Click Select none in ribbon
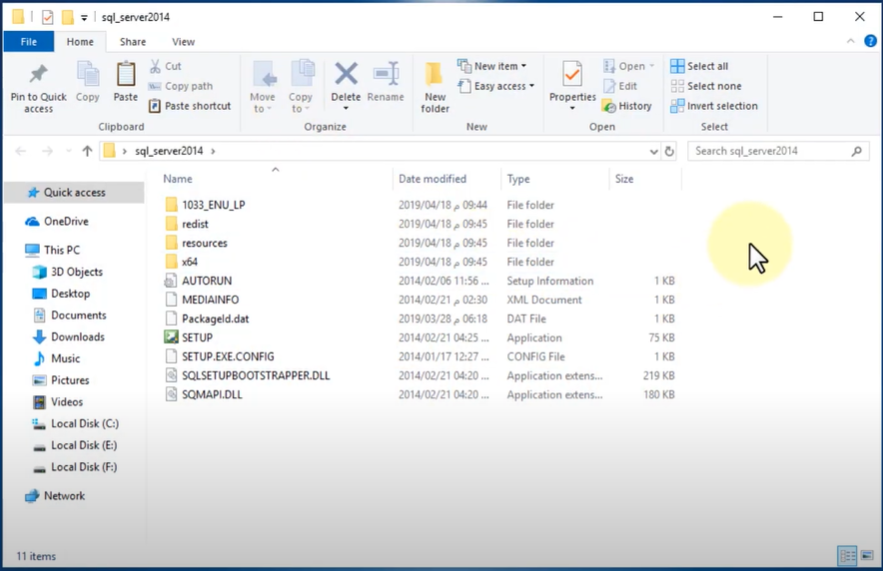Viewport: 883px width, 571px height. (706, 86)
